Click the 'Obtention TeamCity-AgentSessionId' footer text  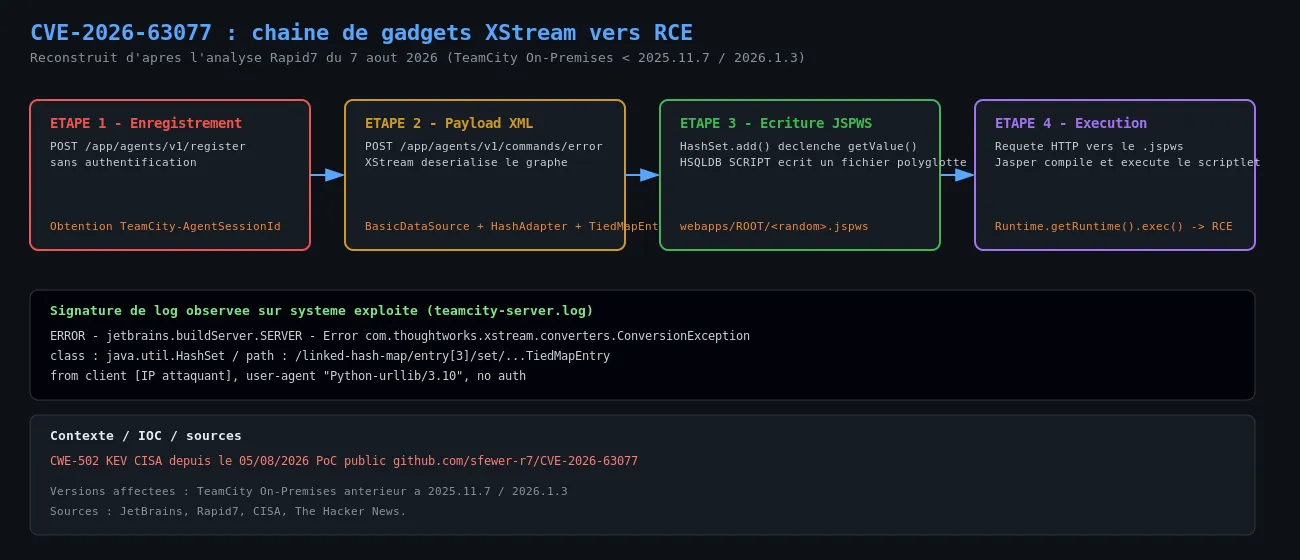point(165,227)
